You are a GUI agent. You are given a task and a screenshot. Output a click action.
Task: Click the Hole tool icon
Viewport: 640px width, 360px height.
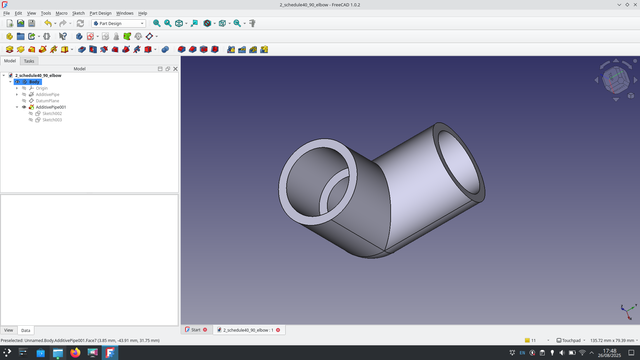pos(93,49)
